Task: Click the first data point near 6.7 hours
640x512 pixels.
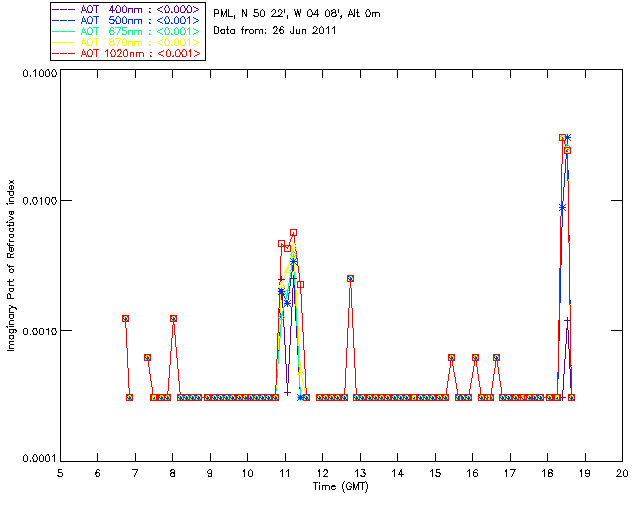Action: click(125, 318)
